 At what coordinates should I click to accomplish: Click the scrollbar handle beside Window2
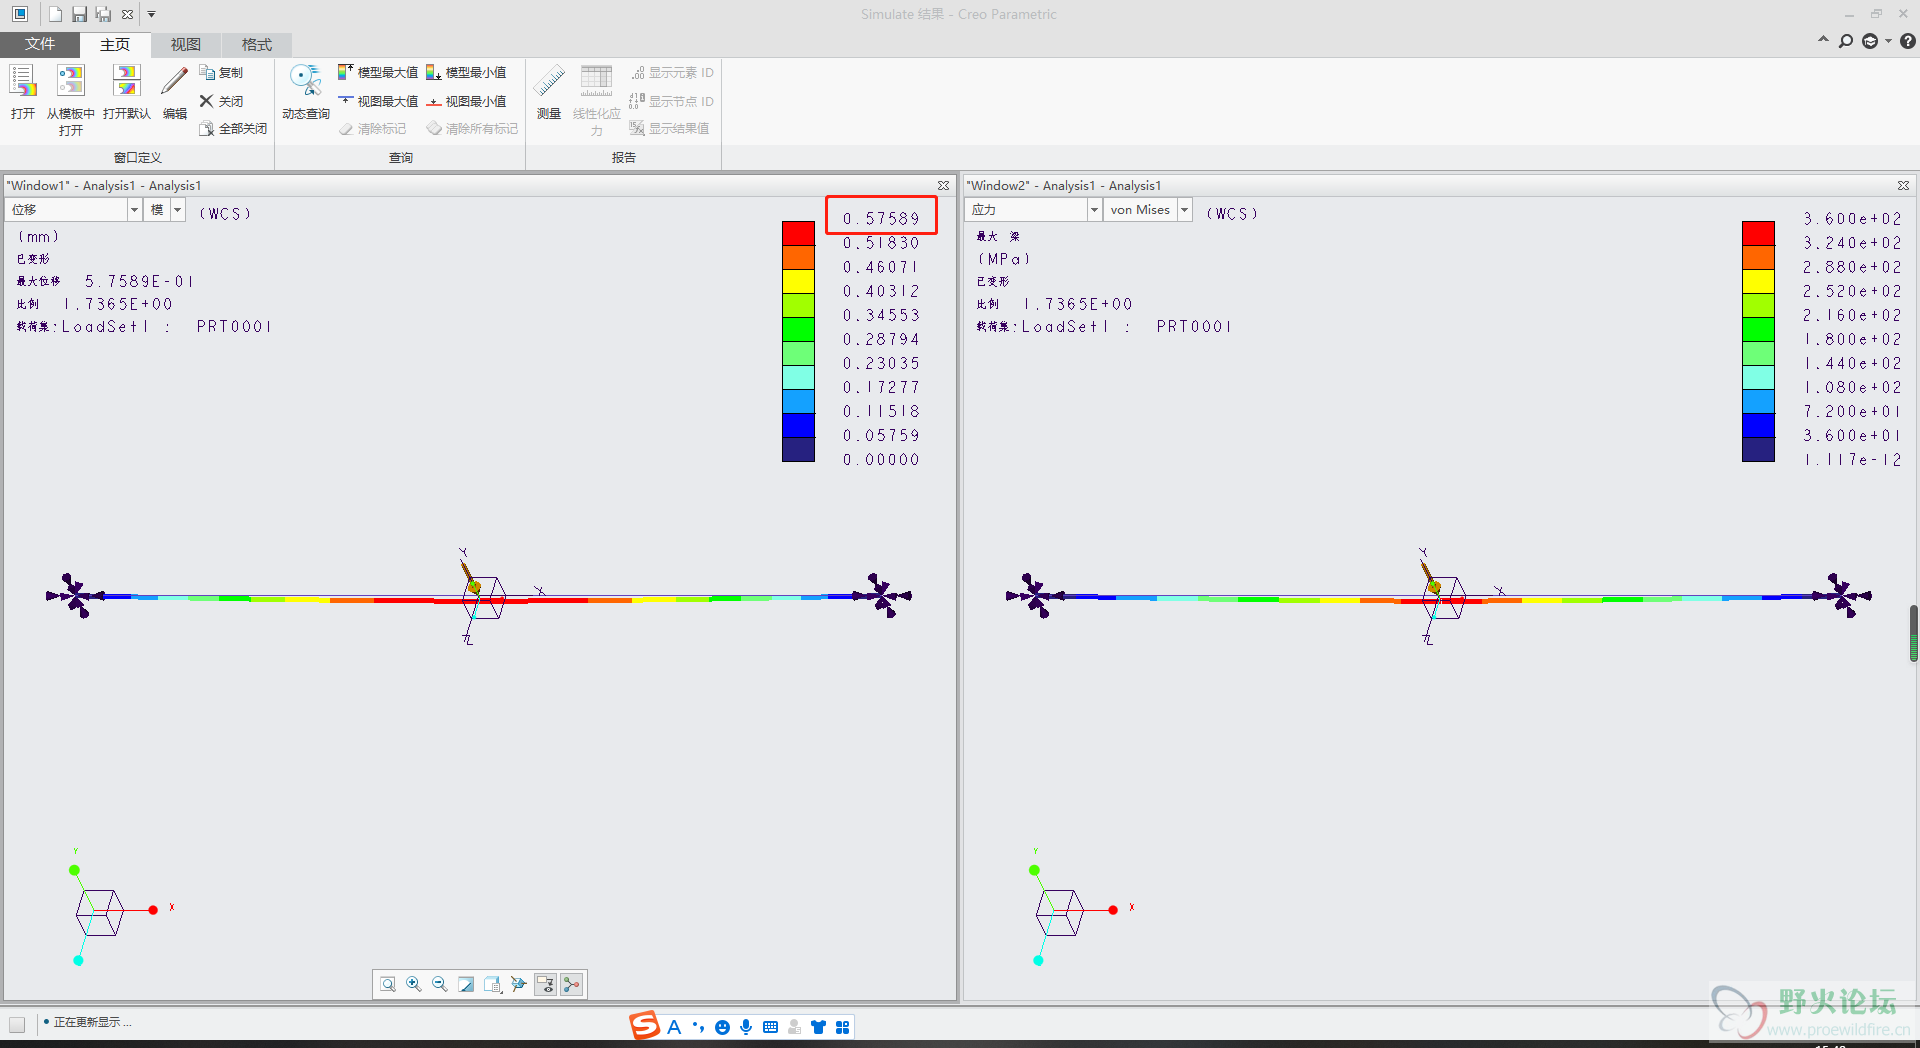coord(1913,633)
